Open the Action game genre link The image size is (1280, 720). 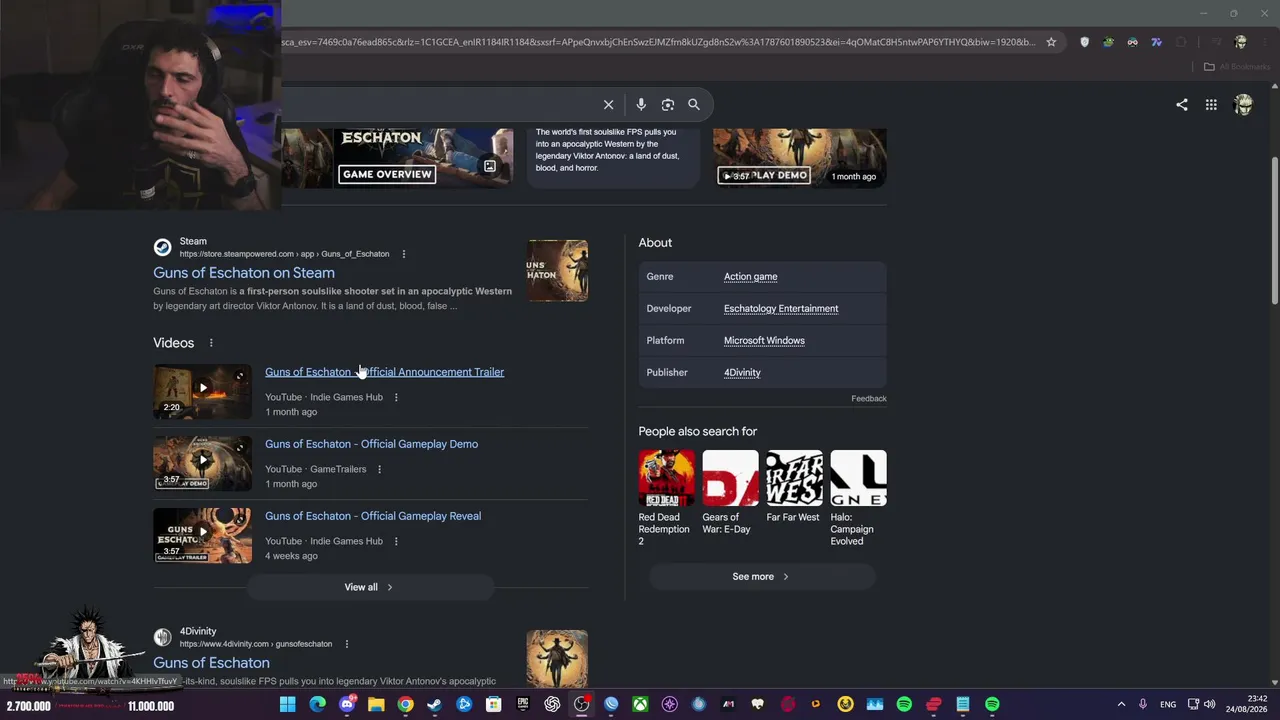750,277
